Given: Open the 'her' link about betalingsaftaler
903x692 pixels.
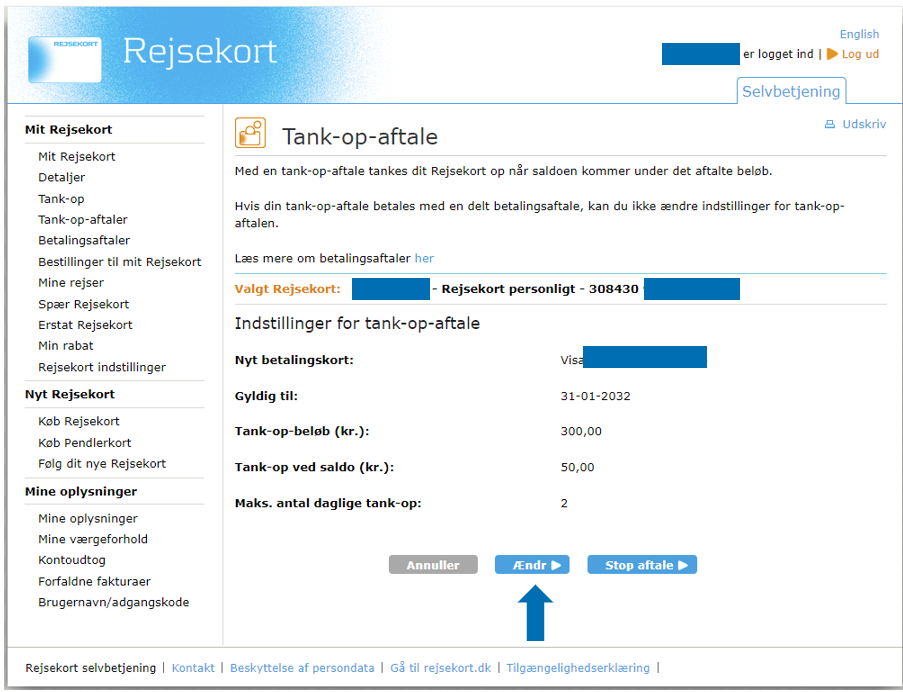Looking at the screenshot, I should (x=424, y=258).
